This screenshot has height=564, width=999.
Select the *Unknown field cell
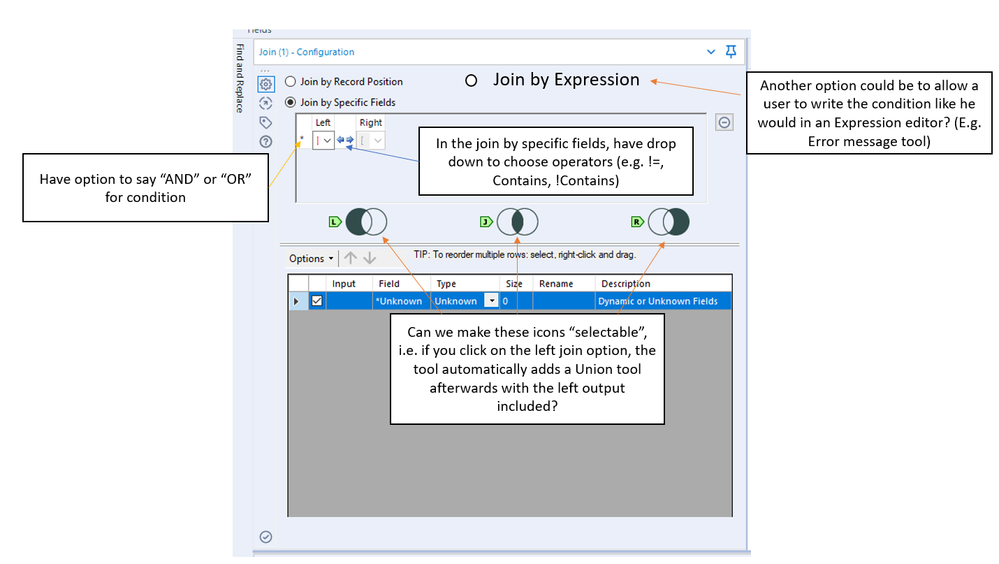pyautogui.click(x=401, y=301)
